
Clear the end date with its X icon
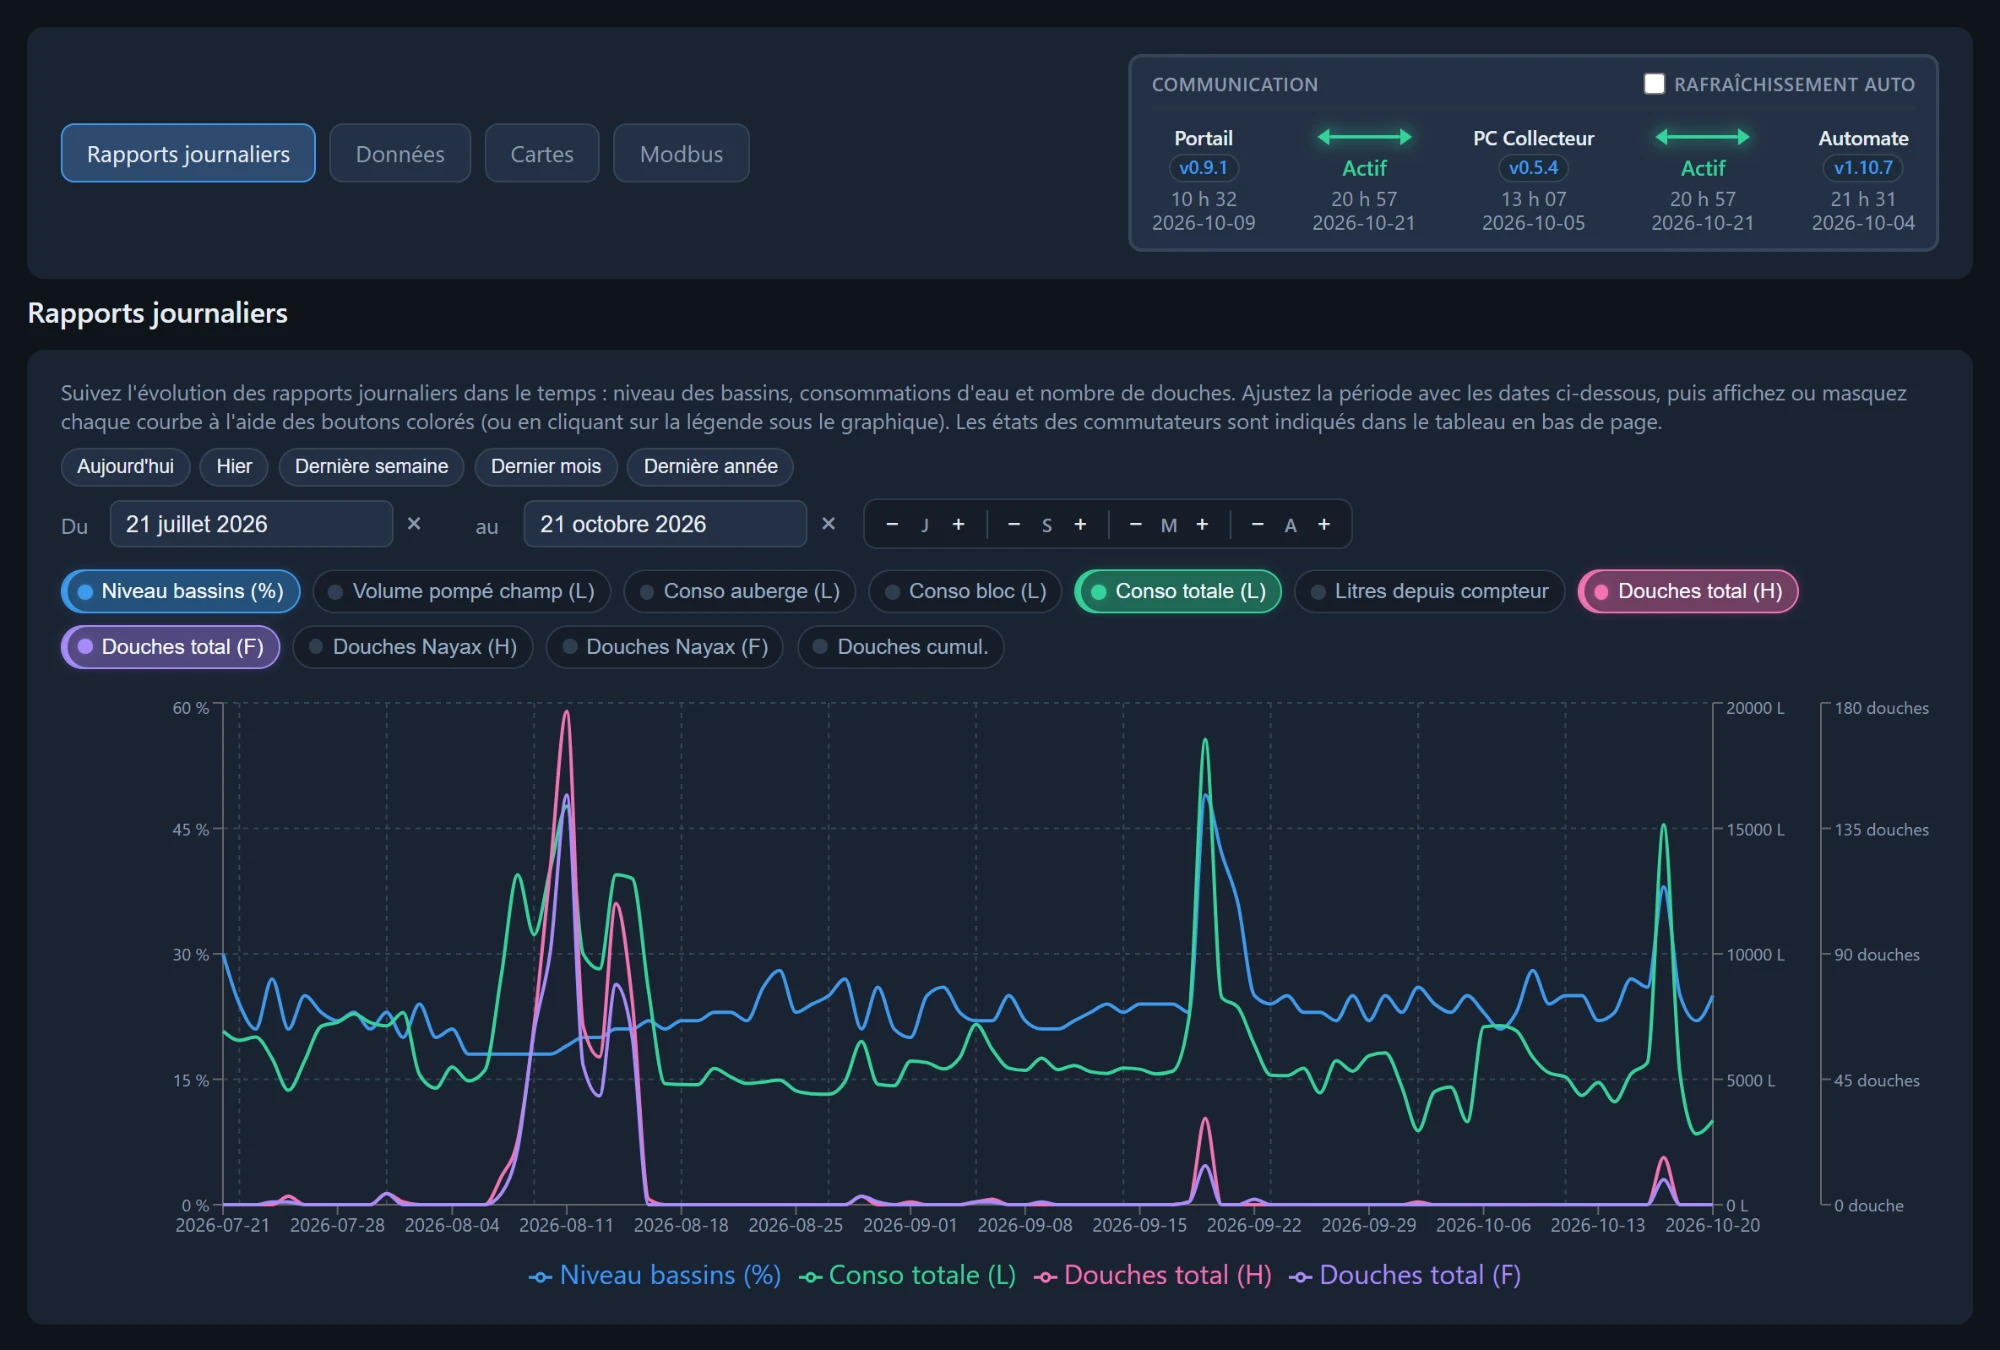[828, 524]
